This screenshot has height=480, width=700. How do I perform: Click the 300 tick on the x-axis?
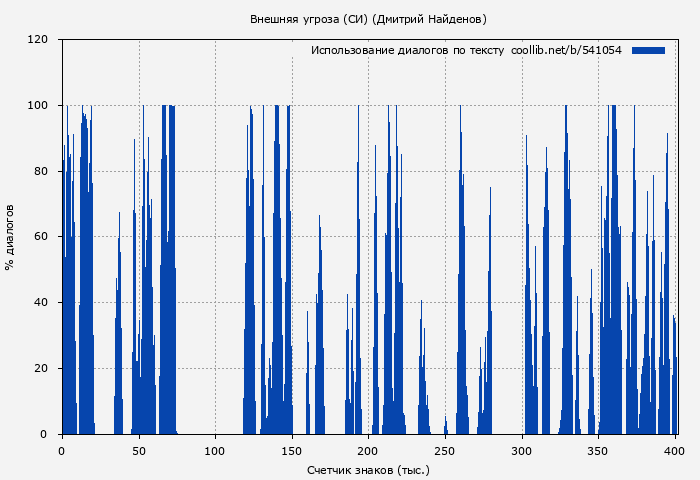pyautogui.click(x=522, y=451)
